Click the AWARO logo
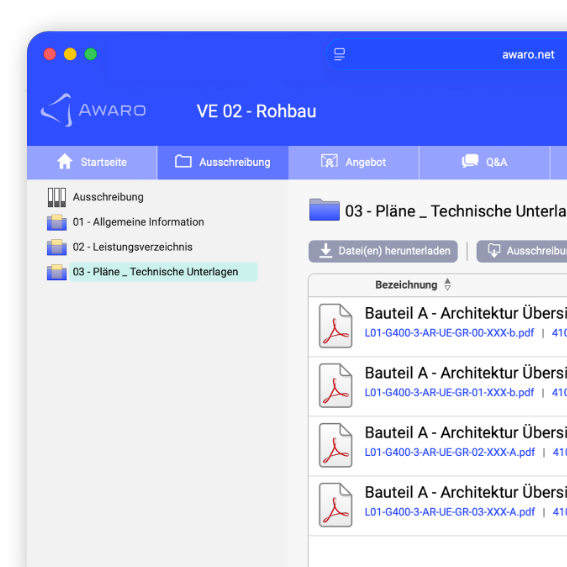 [93, 110]
